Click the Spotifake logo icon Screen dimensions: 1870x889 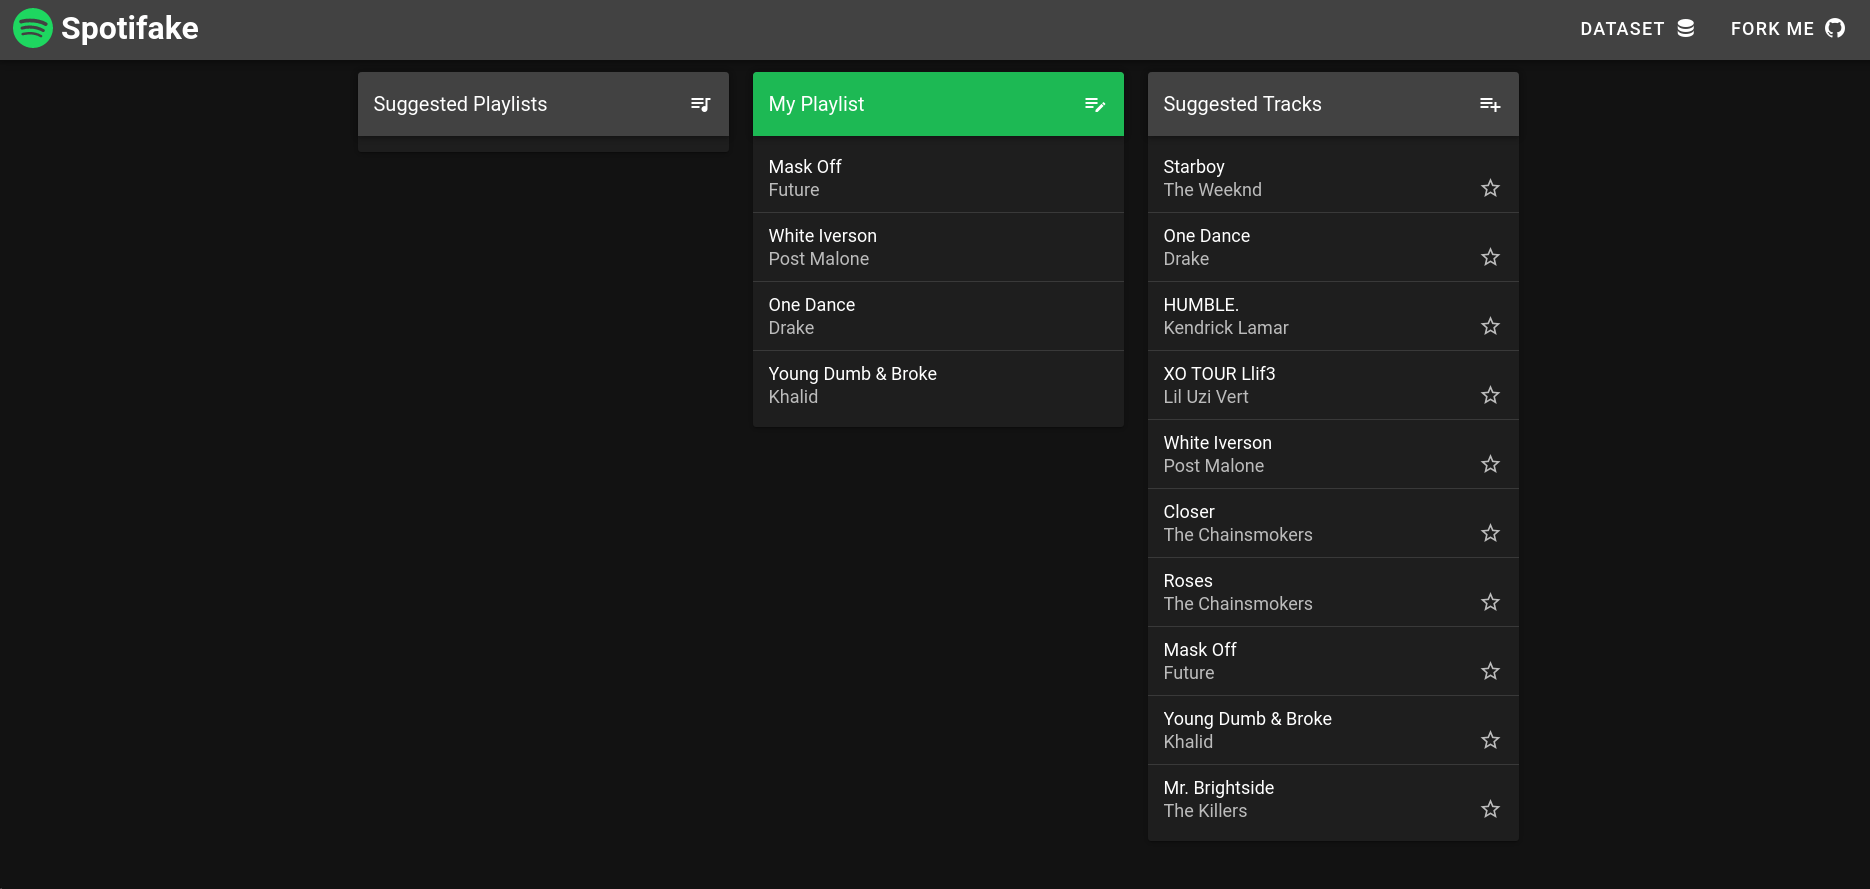pos(33,28)
